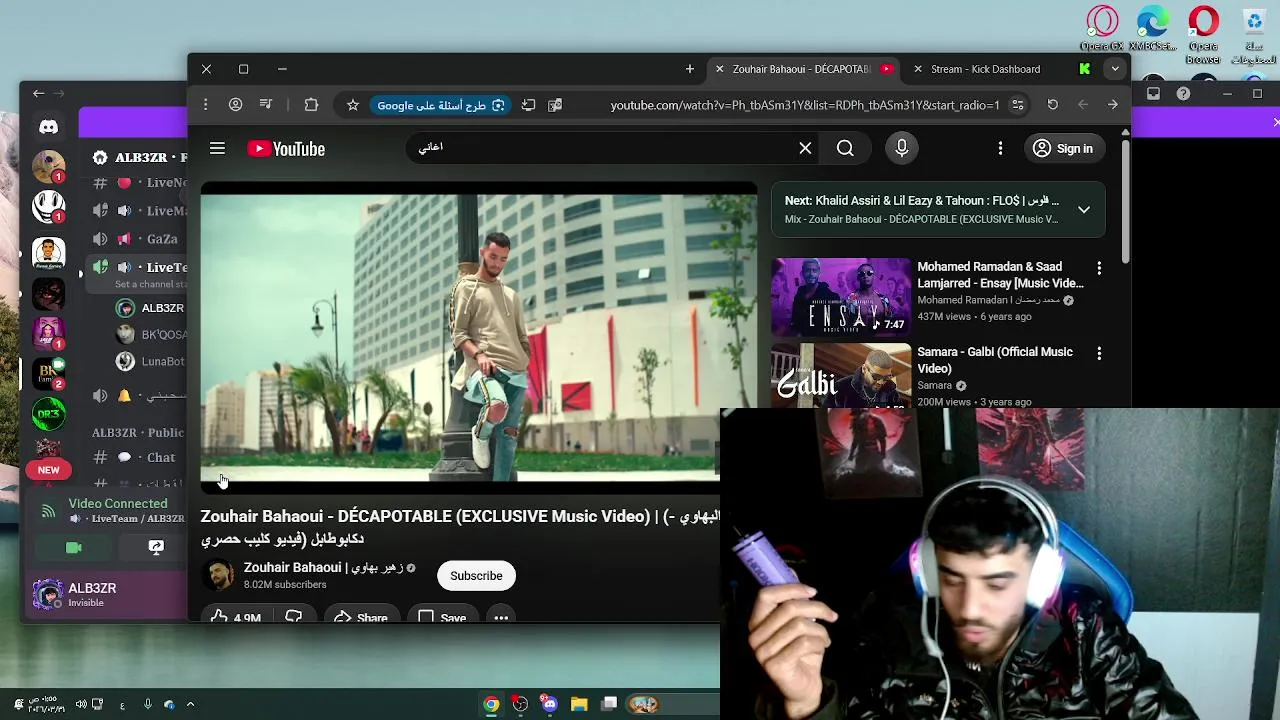
Task: Like the video with 4.9M likes
Action: [237, 617]
